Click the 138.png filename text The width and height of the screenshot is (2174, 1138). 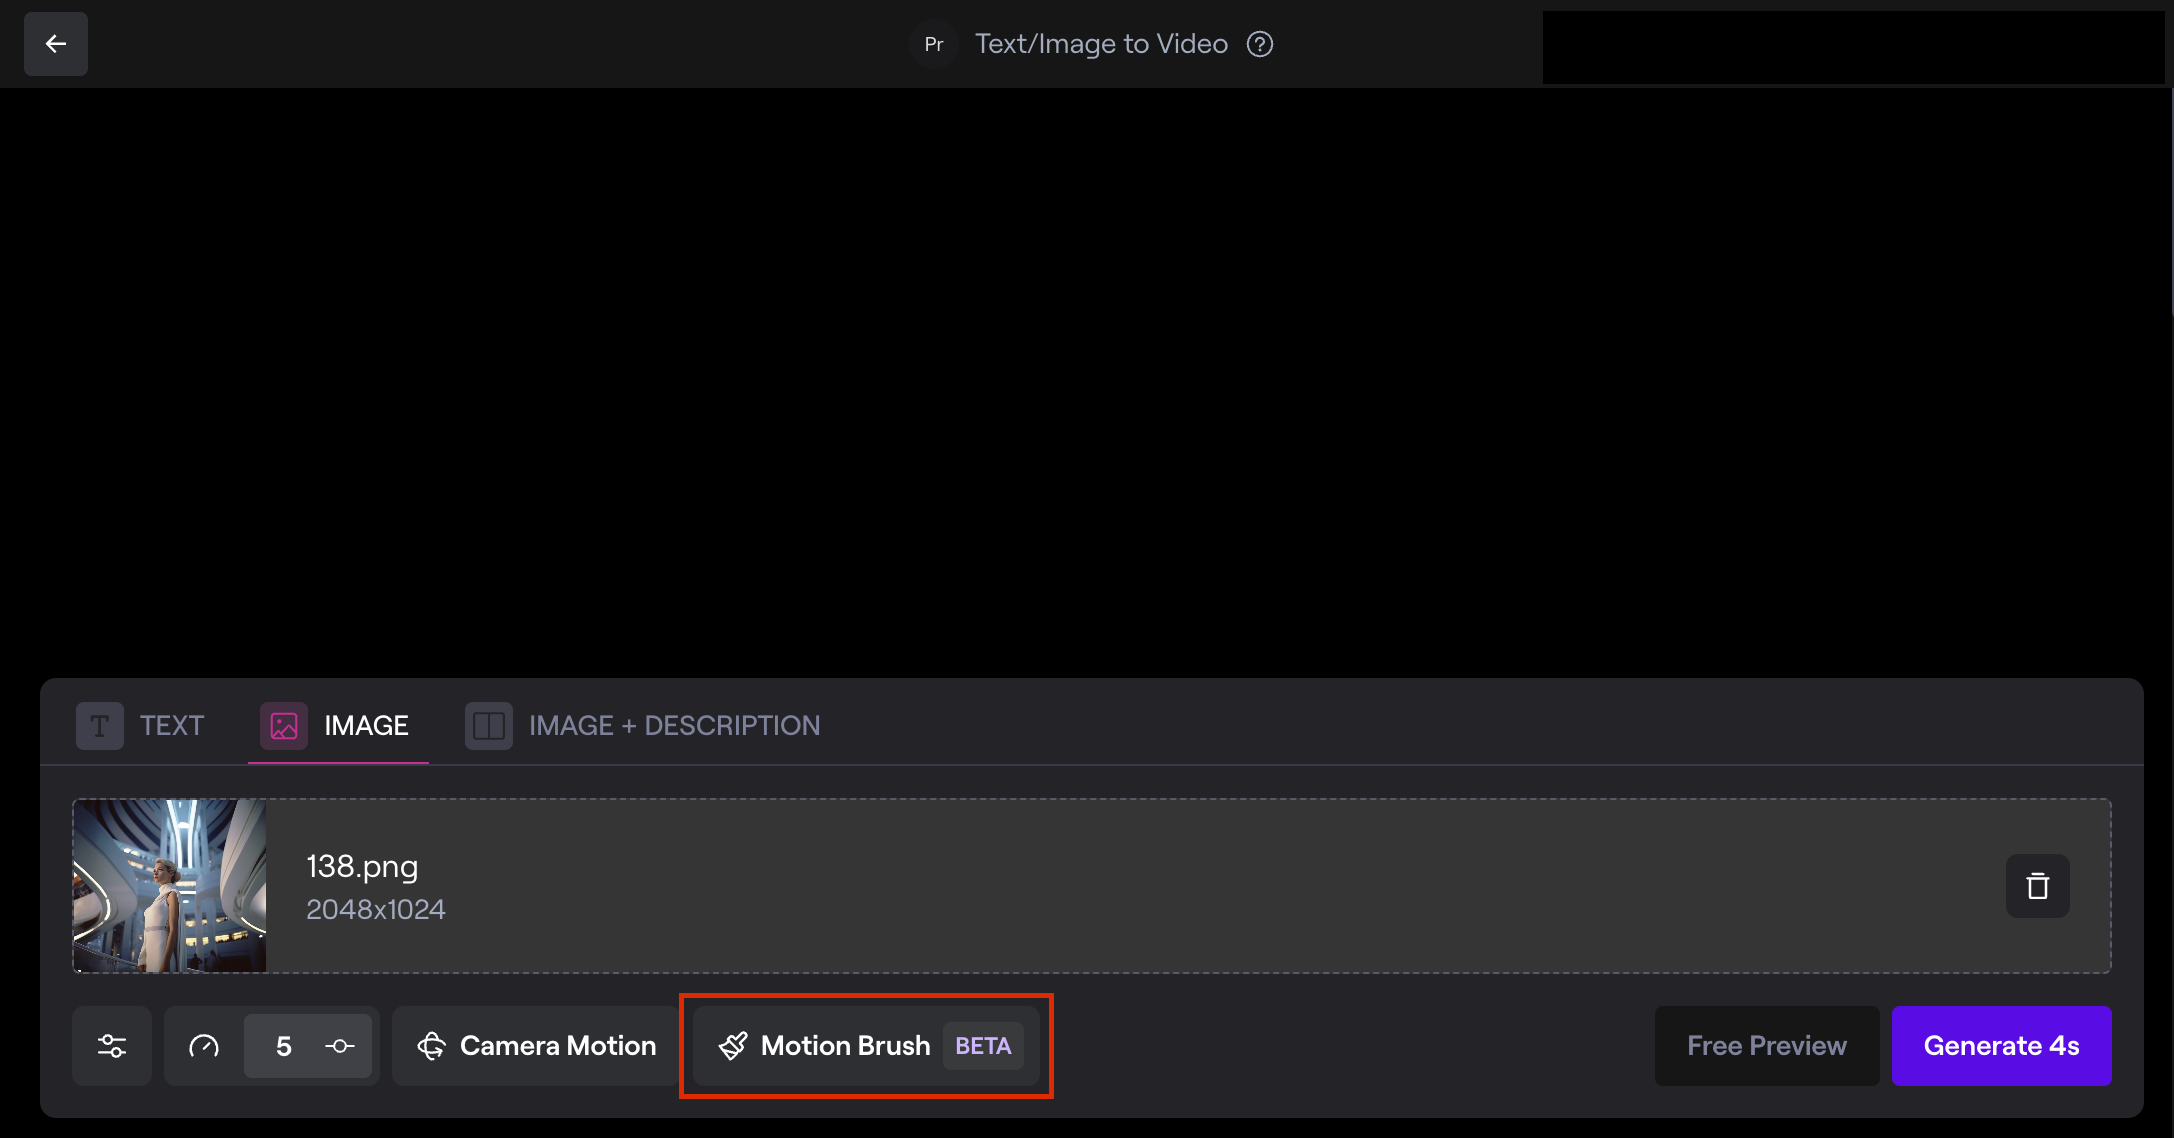pos(362,866)
